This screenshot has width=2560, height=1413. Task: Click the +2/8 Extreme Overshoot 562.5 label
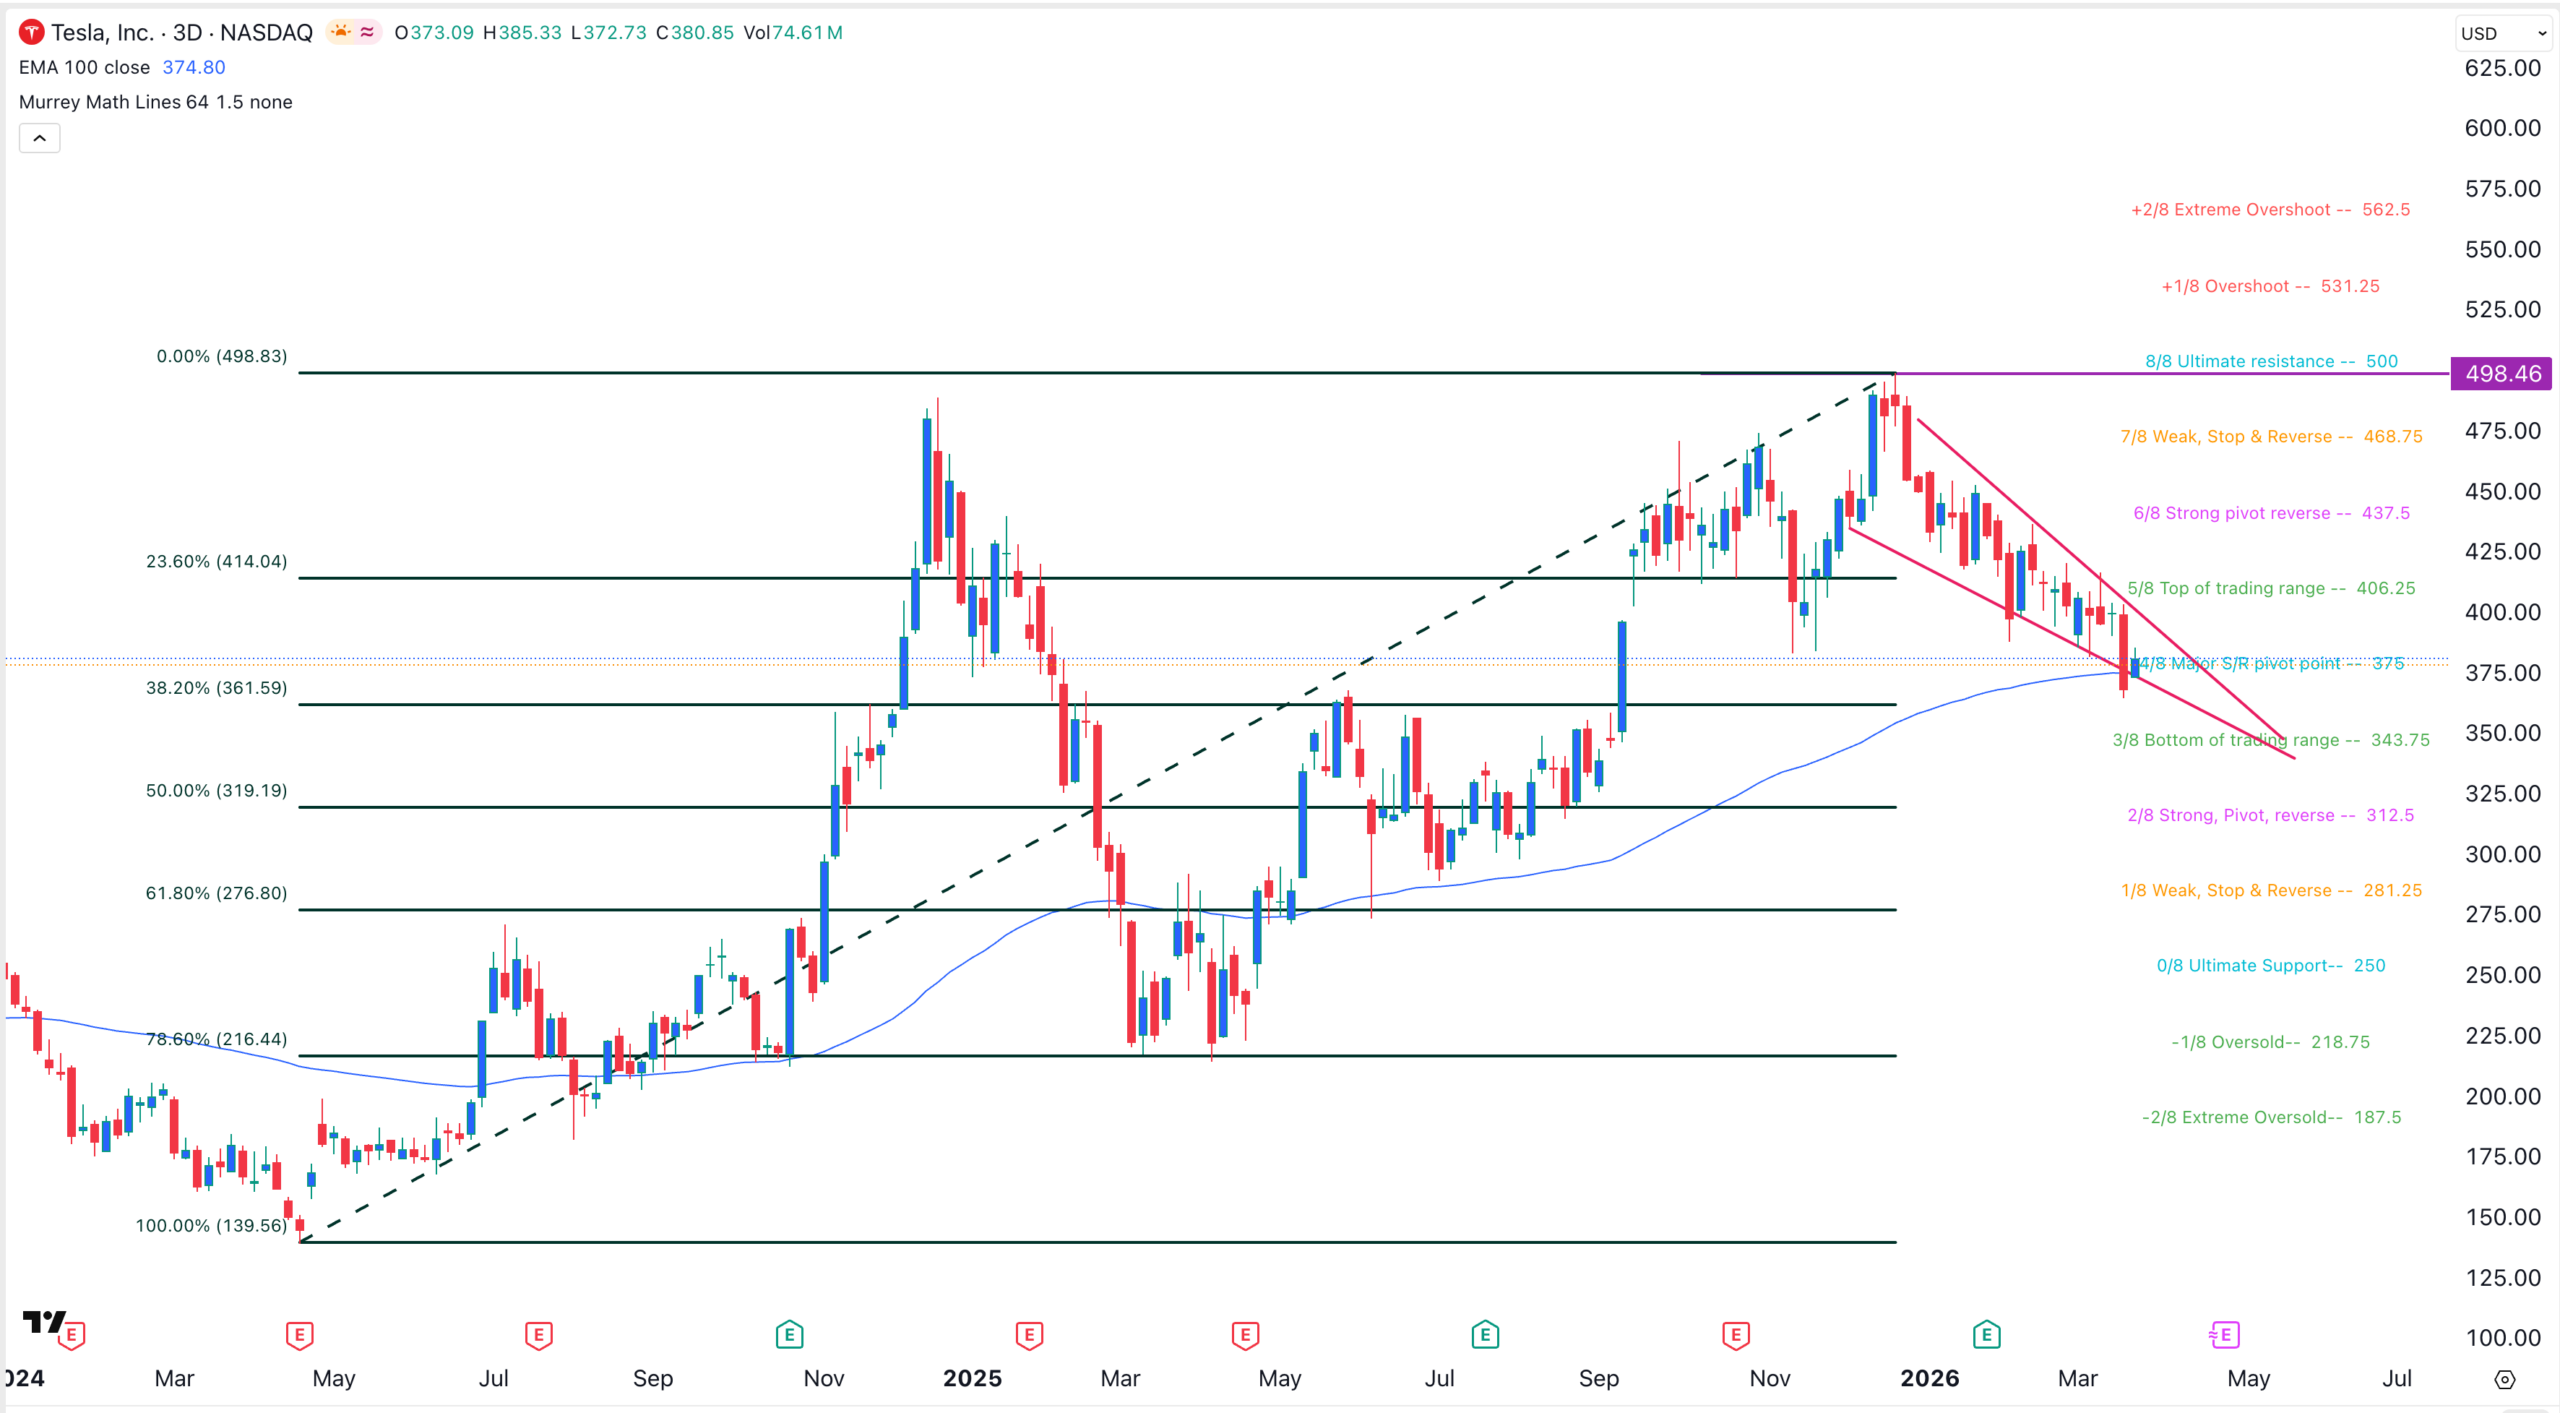(2270, 210)
